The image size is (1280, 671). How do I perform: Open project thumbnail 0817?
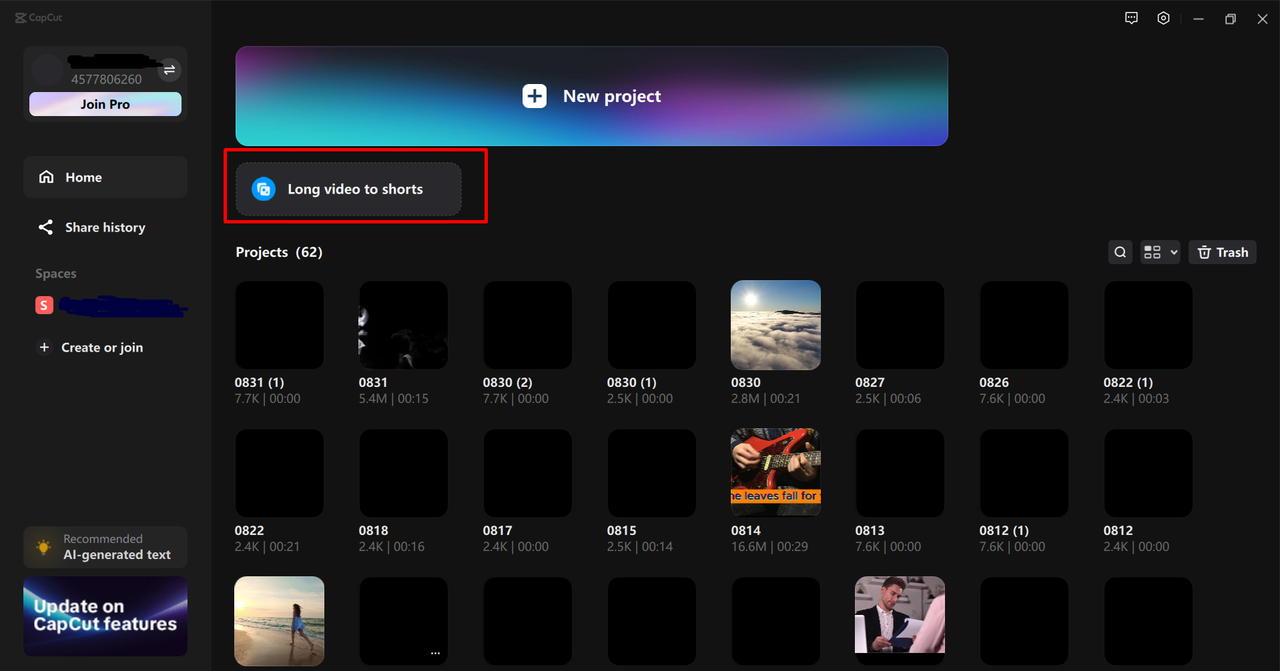coord(527,473)
